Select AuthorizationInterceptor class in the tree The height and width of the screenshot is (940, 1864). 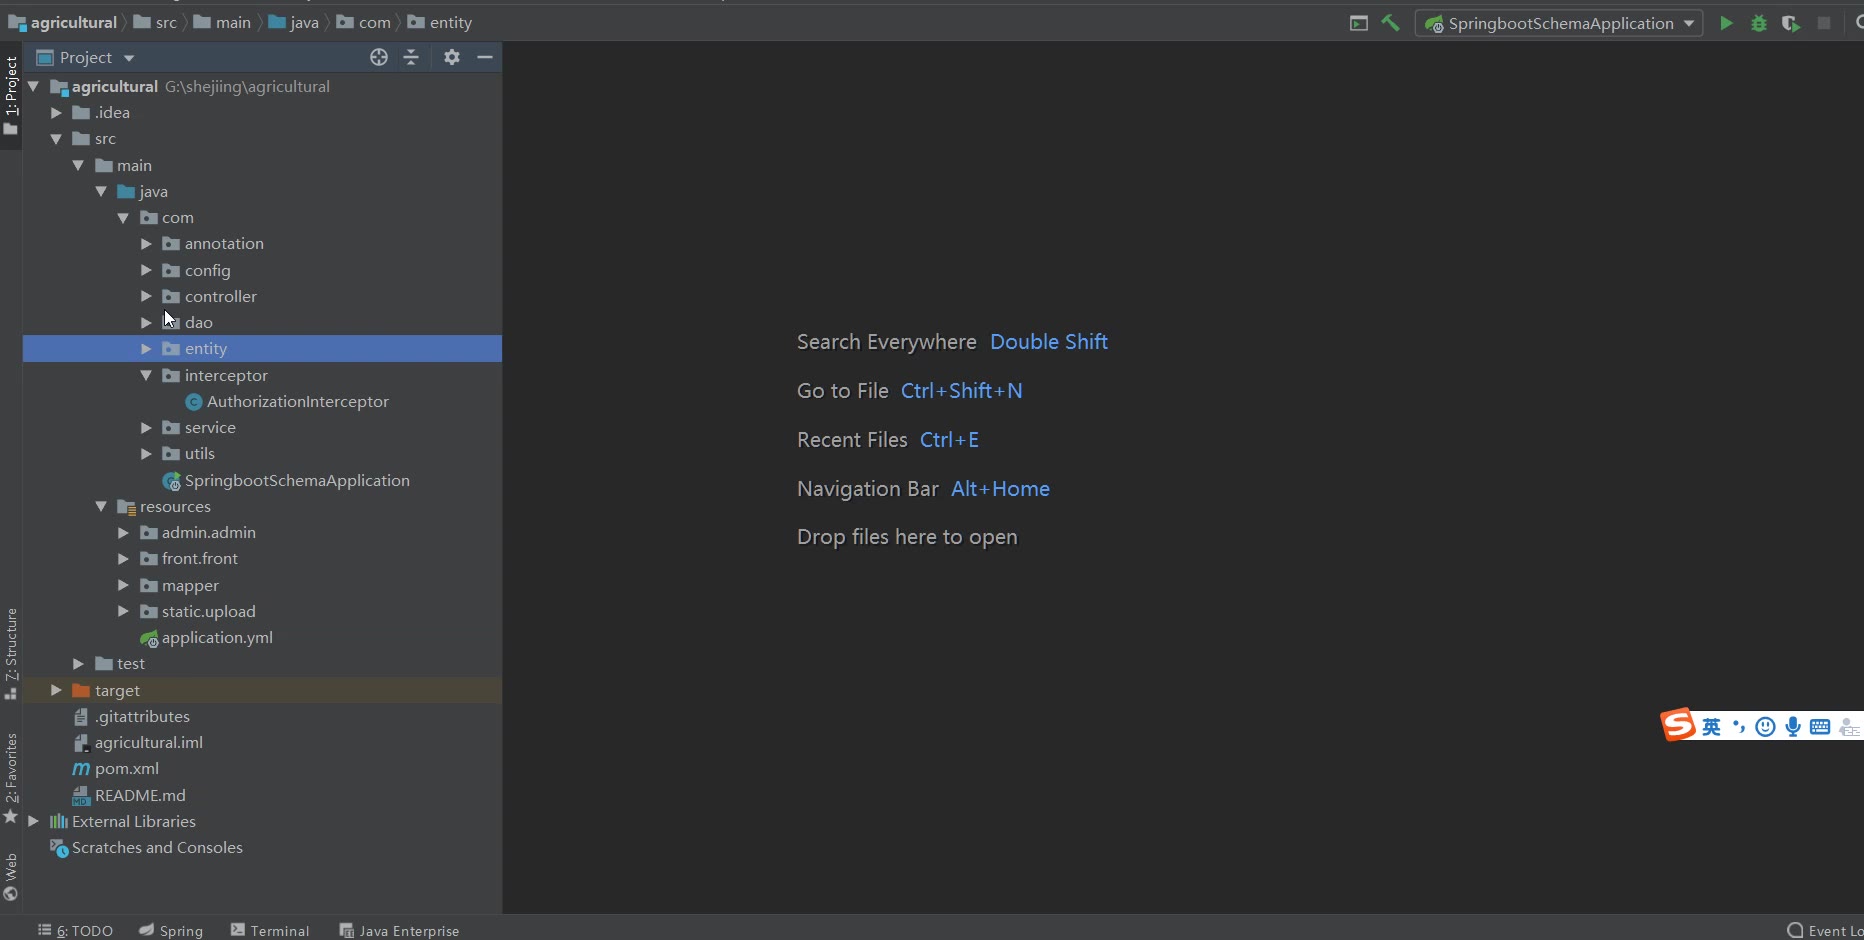(297, 401)
